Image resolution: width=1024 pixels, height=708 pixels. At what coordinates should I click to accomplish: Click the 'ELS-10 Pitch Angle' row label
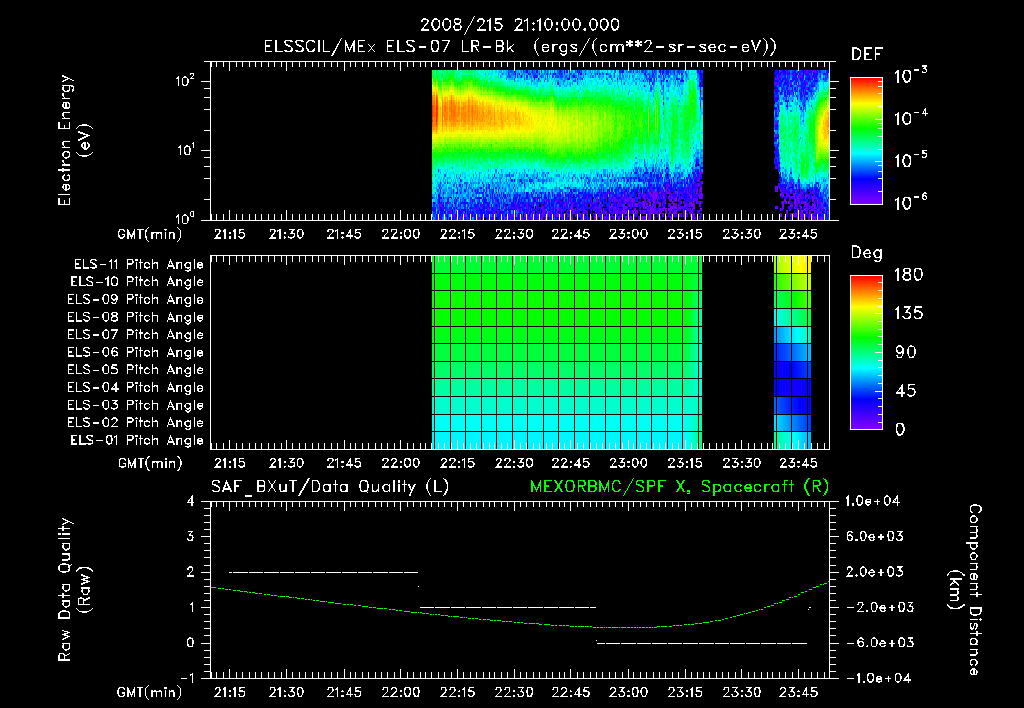(x=137, y=282)
